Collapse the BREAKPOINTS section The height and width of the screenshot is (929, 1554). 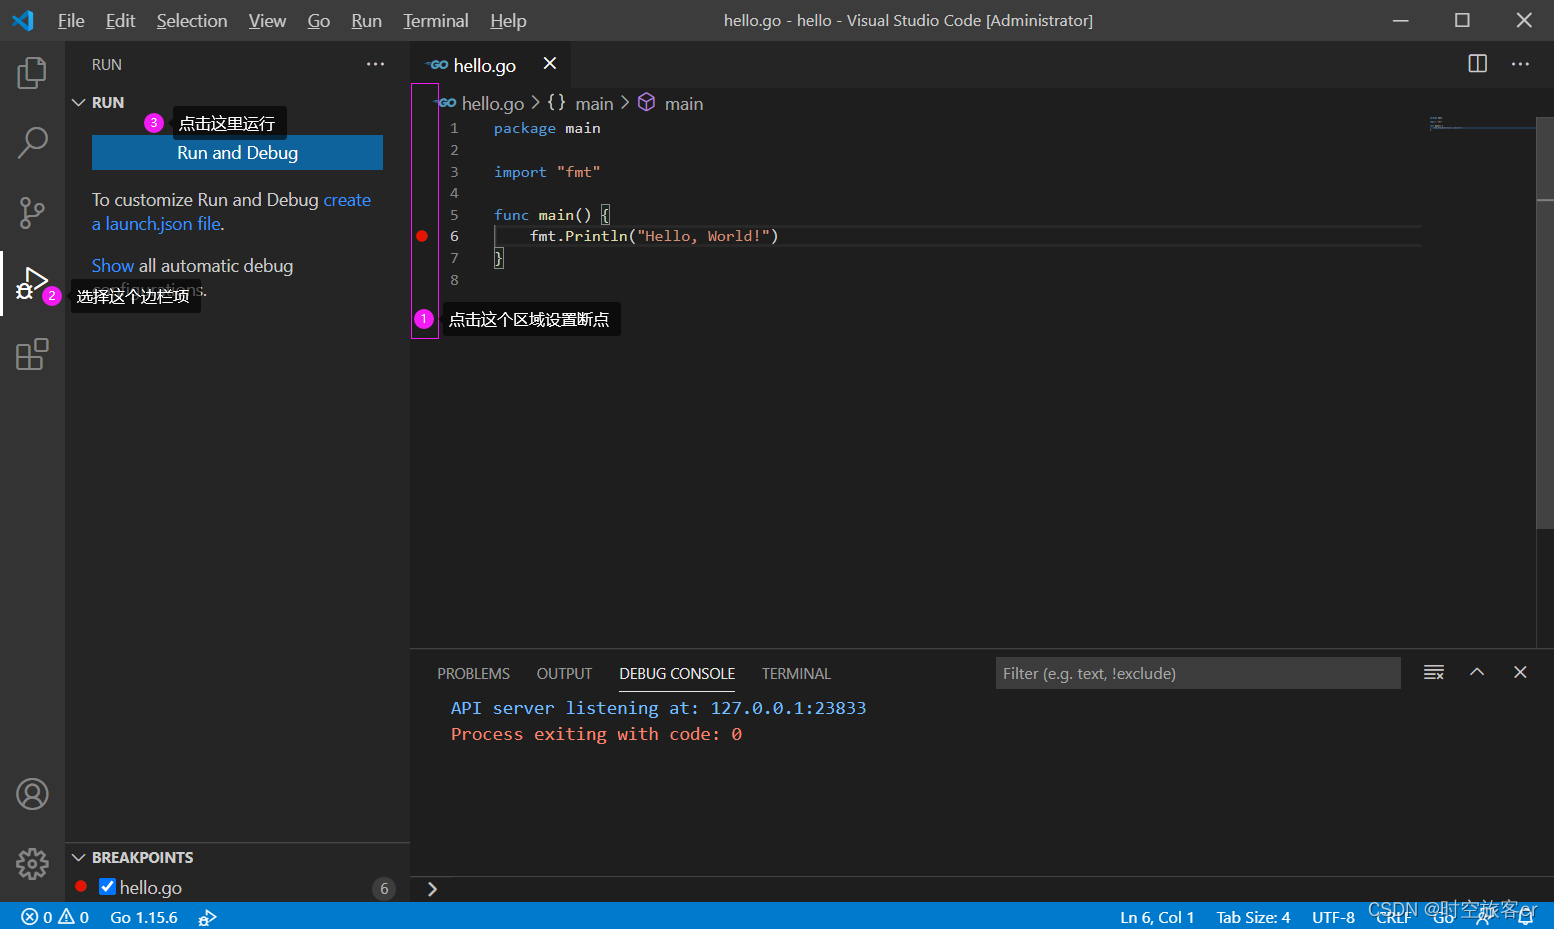pyautogui.click(x=79, y=858)
